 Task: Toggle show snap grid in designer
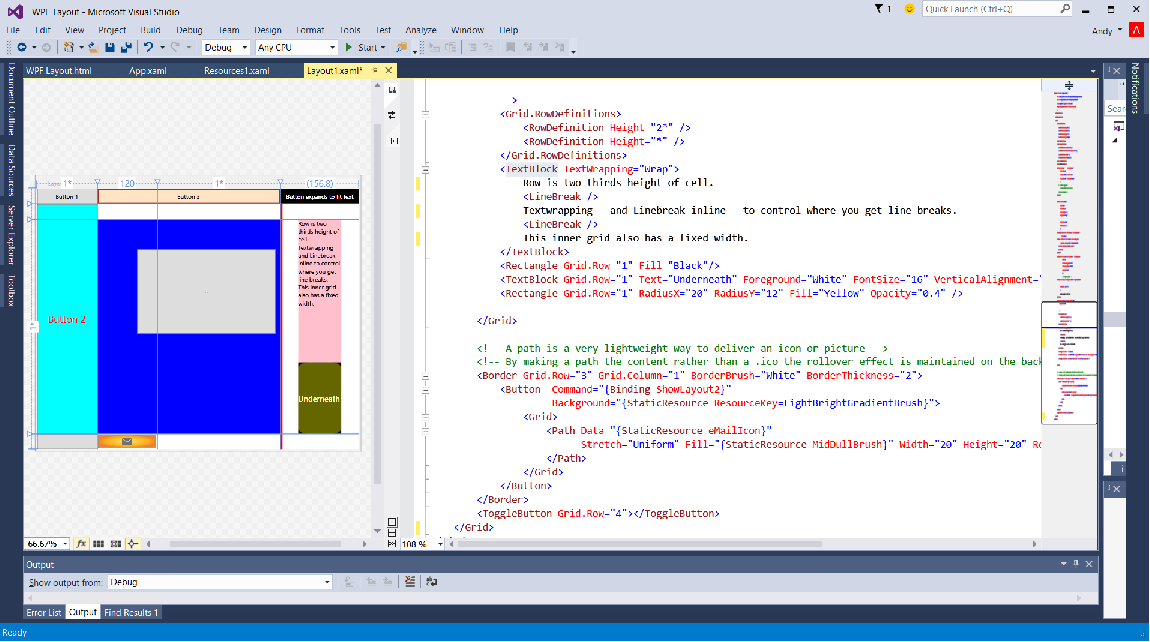click(99, 544)
